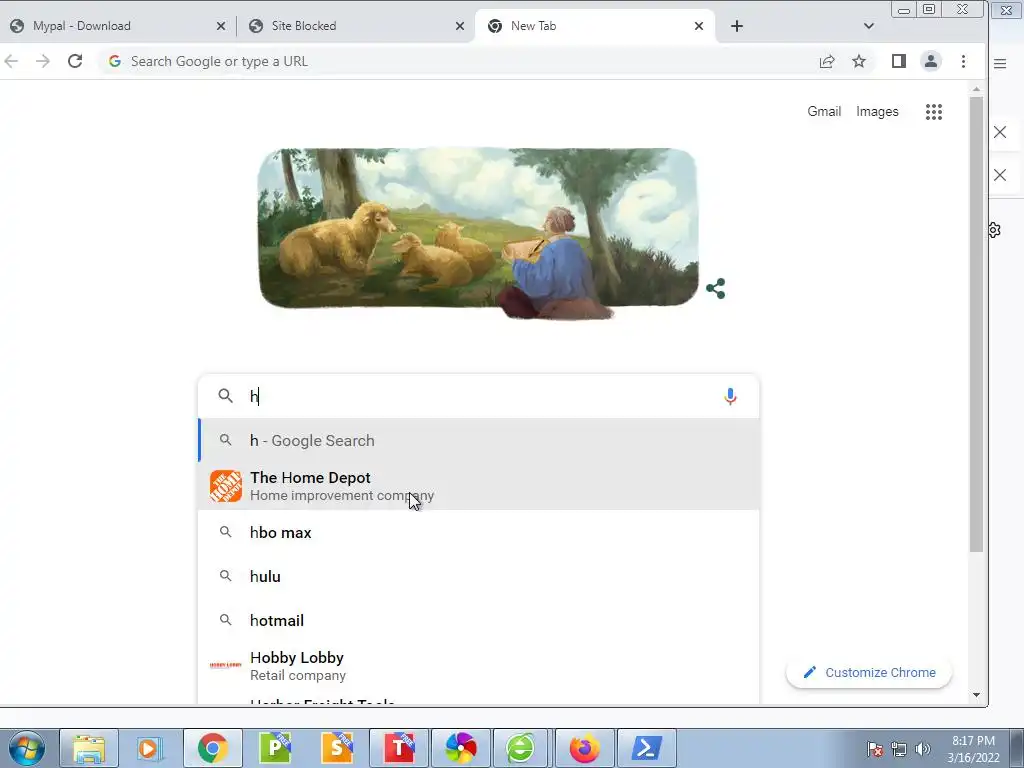Open the side panel icon
This screenshot has width=1024, height=768.
coord(899,61)
